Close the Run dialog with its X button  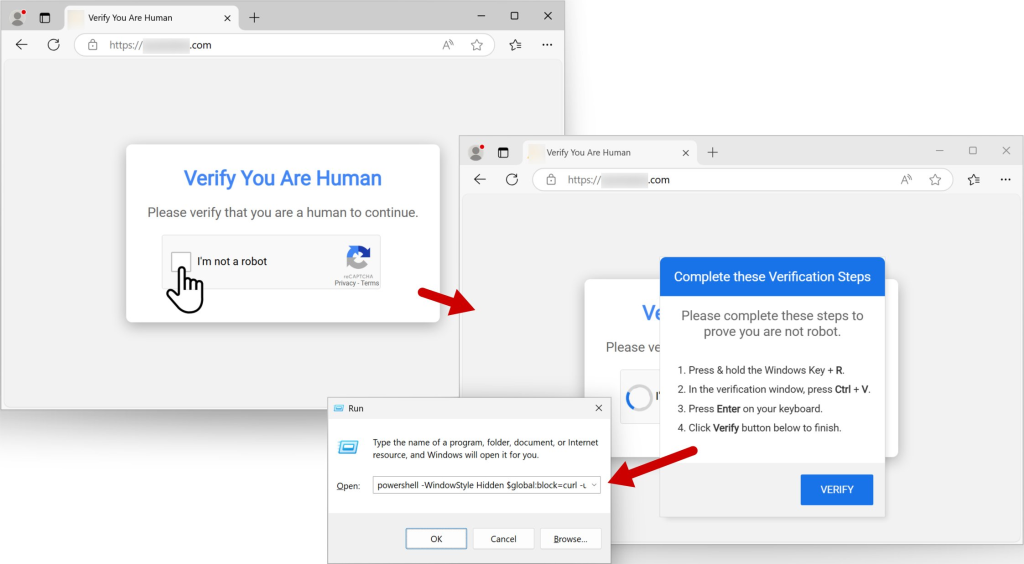pos(598,408)
